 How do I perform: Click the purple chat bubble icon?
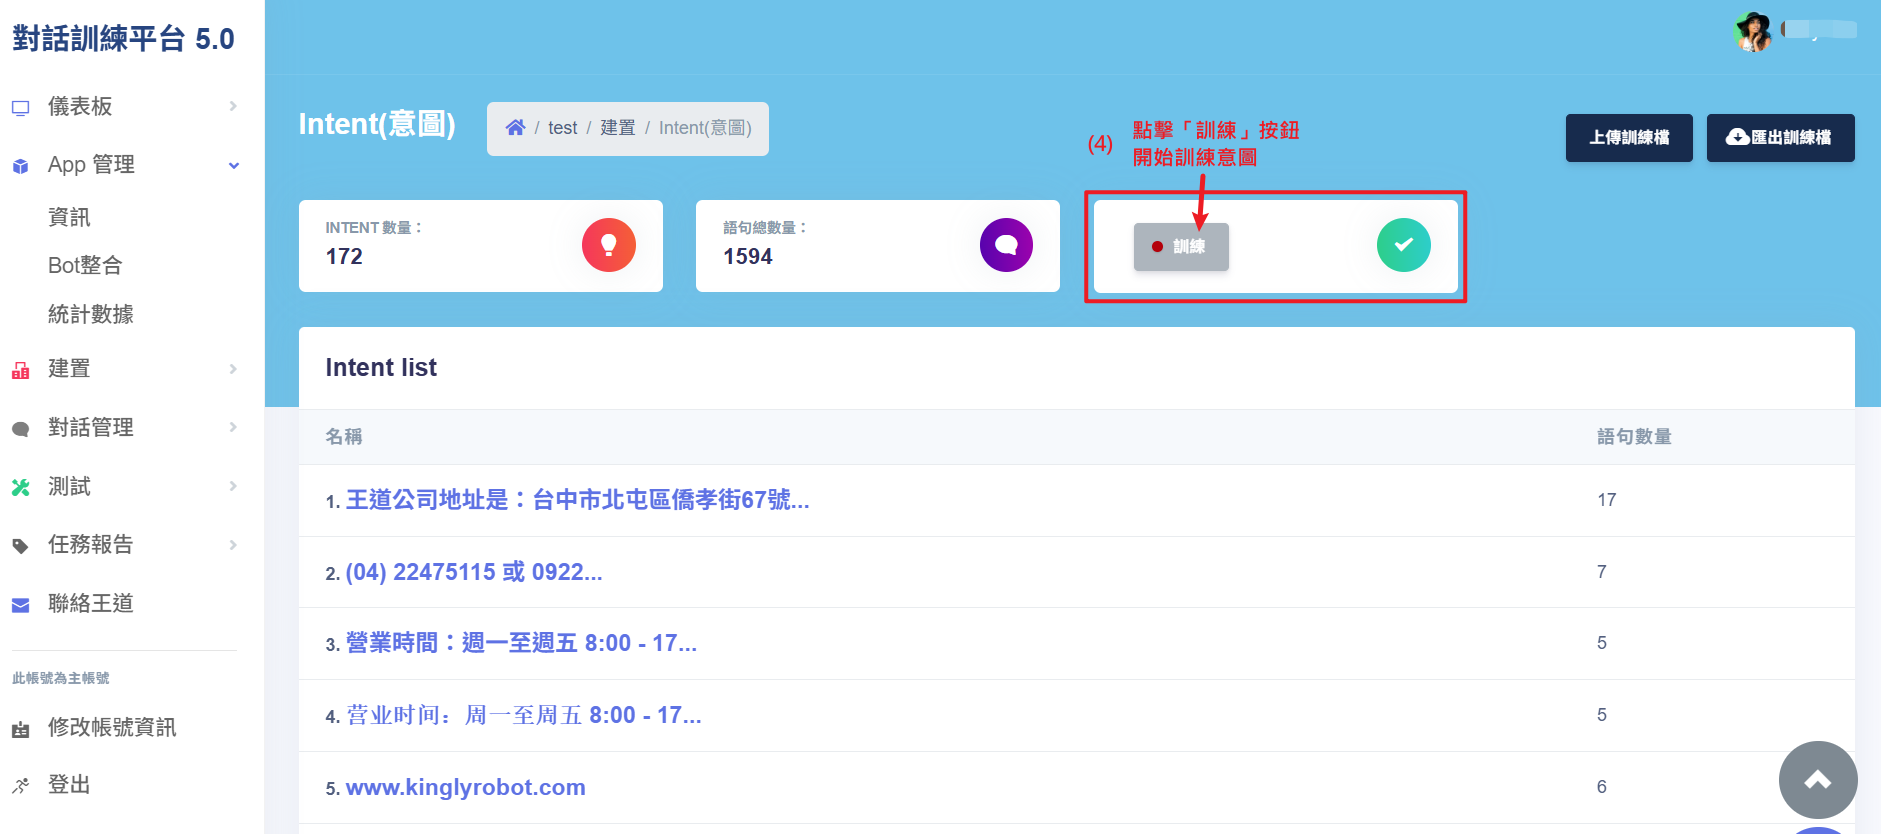1005,245
